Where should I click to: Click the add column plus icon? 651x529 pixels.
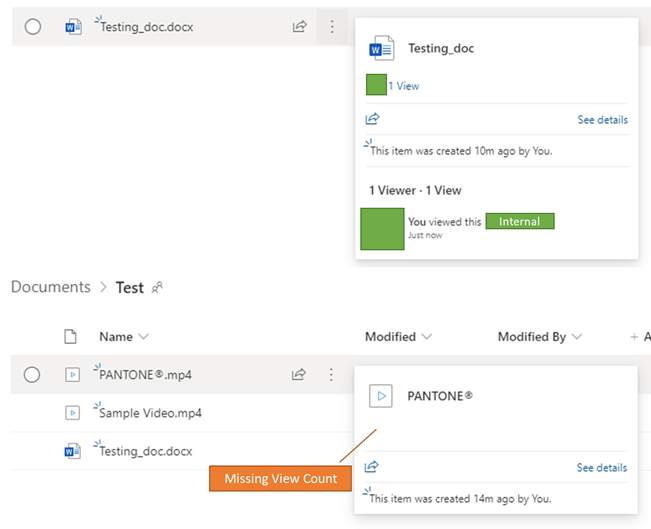[634, 337]
